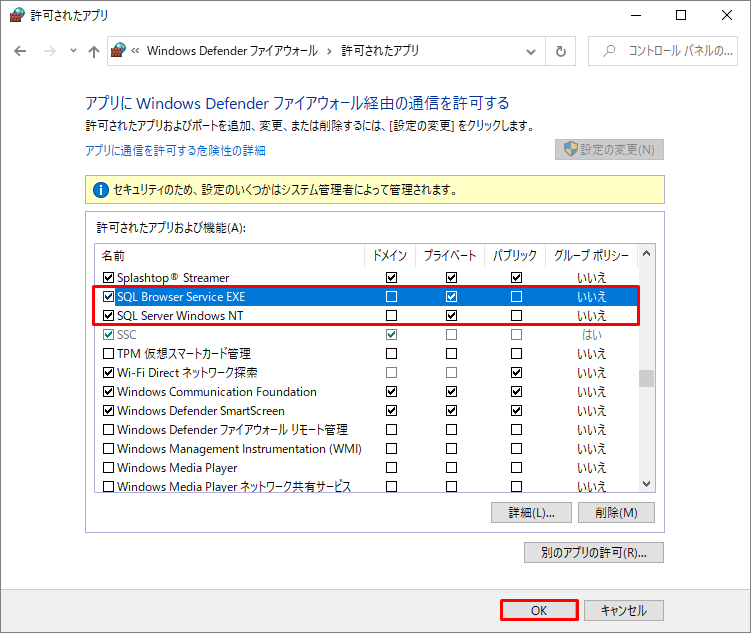Focus the Control Panel search field
Screen dimensions: 751x633
click(x=662, y=51)
